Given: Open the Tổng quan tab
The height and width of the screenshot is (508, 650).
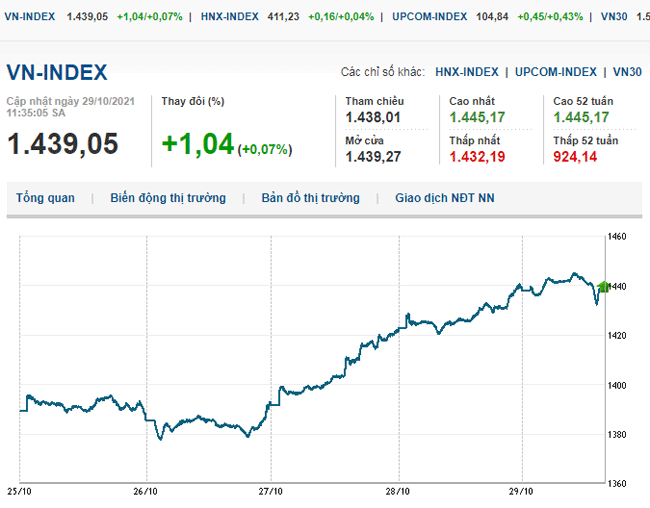Looking at the screenshot, I should pos(45,198).
